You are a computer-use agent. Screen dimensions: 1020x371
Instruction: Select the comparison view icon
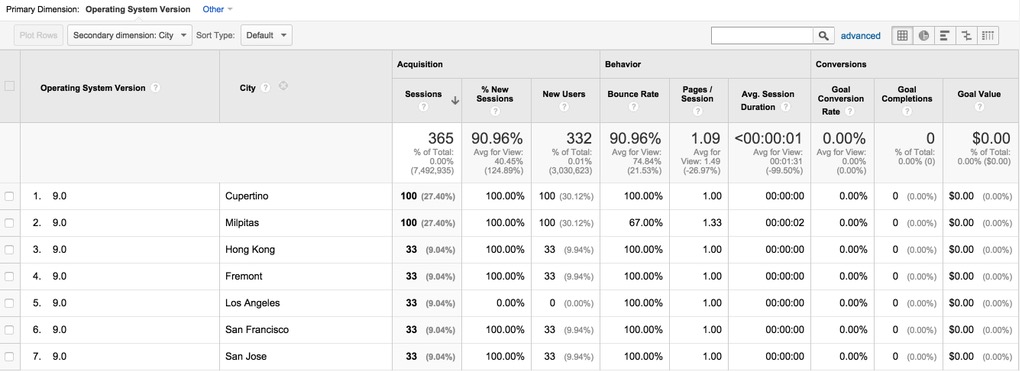(x=966, y=36)
